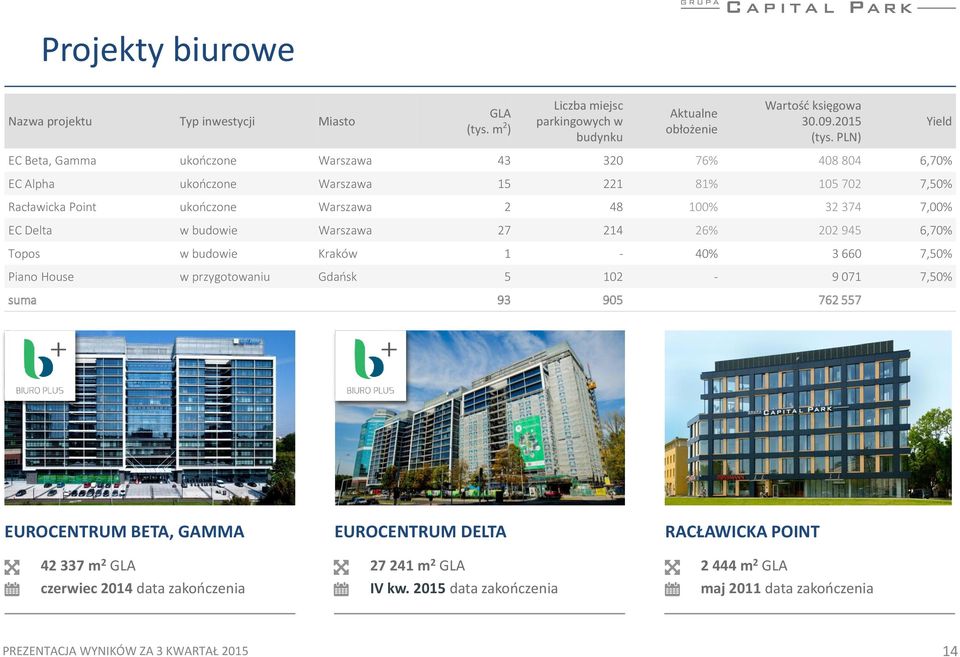Click the 76% occupancy value
This screenshot has width=960, height=657.
pos(707,160)
